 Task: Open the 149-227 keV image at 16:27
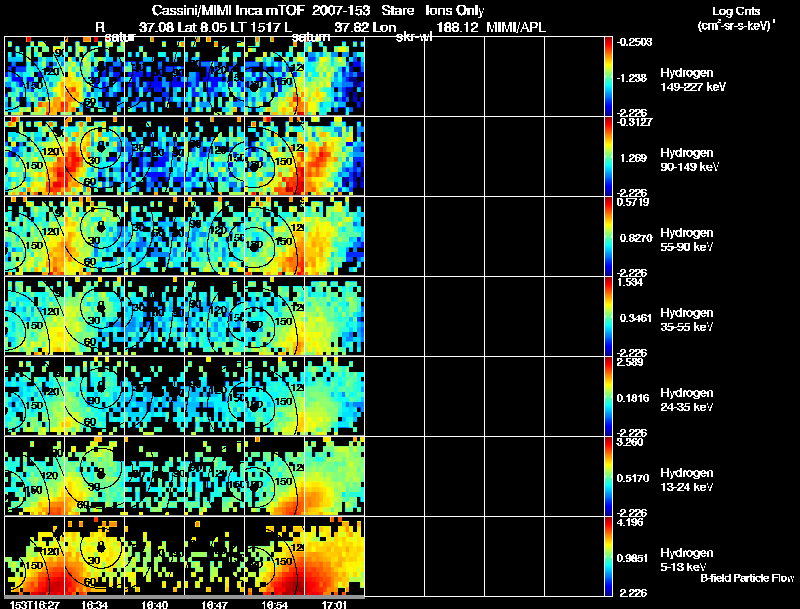pyautogui.click(x=35, y=76)
